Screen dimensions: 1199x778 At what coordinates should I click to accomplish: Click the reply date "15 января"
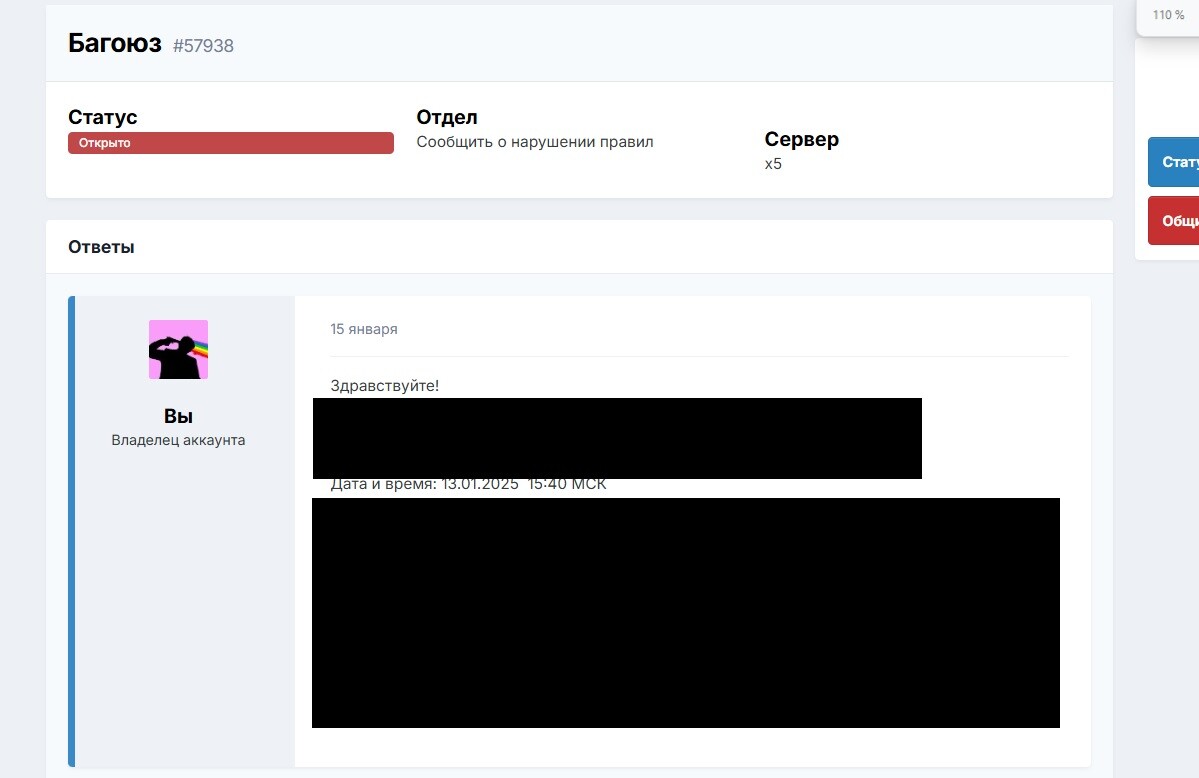(364, 329)
